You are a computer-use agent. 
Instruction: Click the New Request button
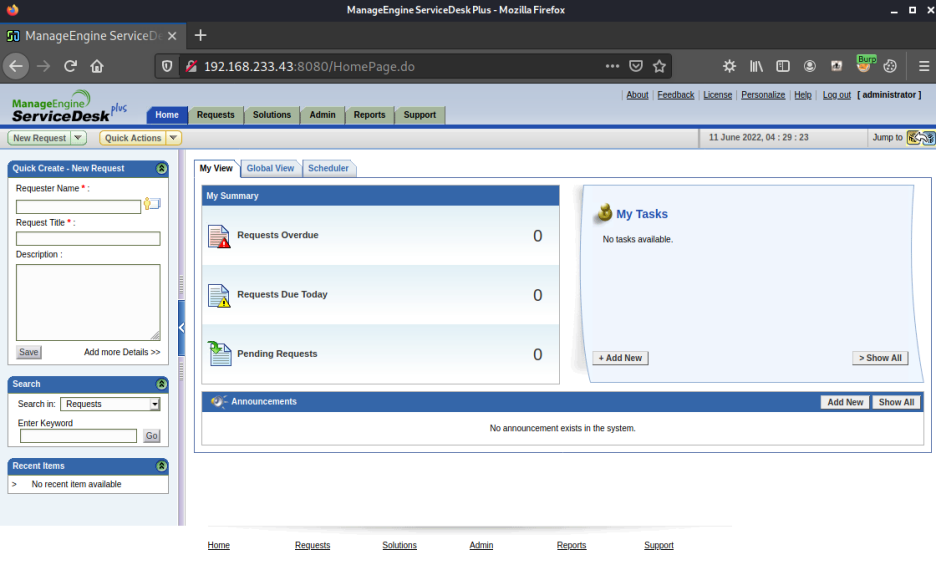[39, 138]
